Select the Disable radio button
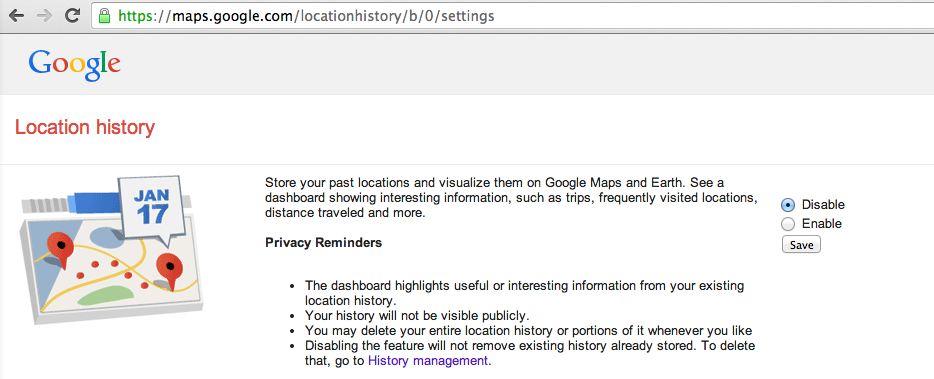The width and height of the screenshot is (934, 379). [x=788, y=205]
